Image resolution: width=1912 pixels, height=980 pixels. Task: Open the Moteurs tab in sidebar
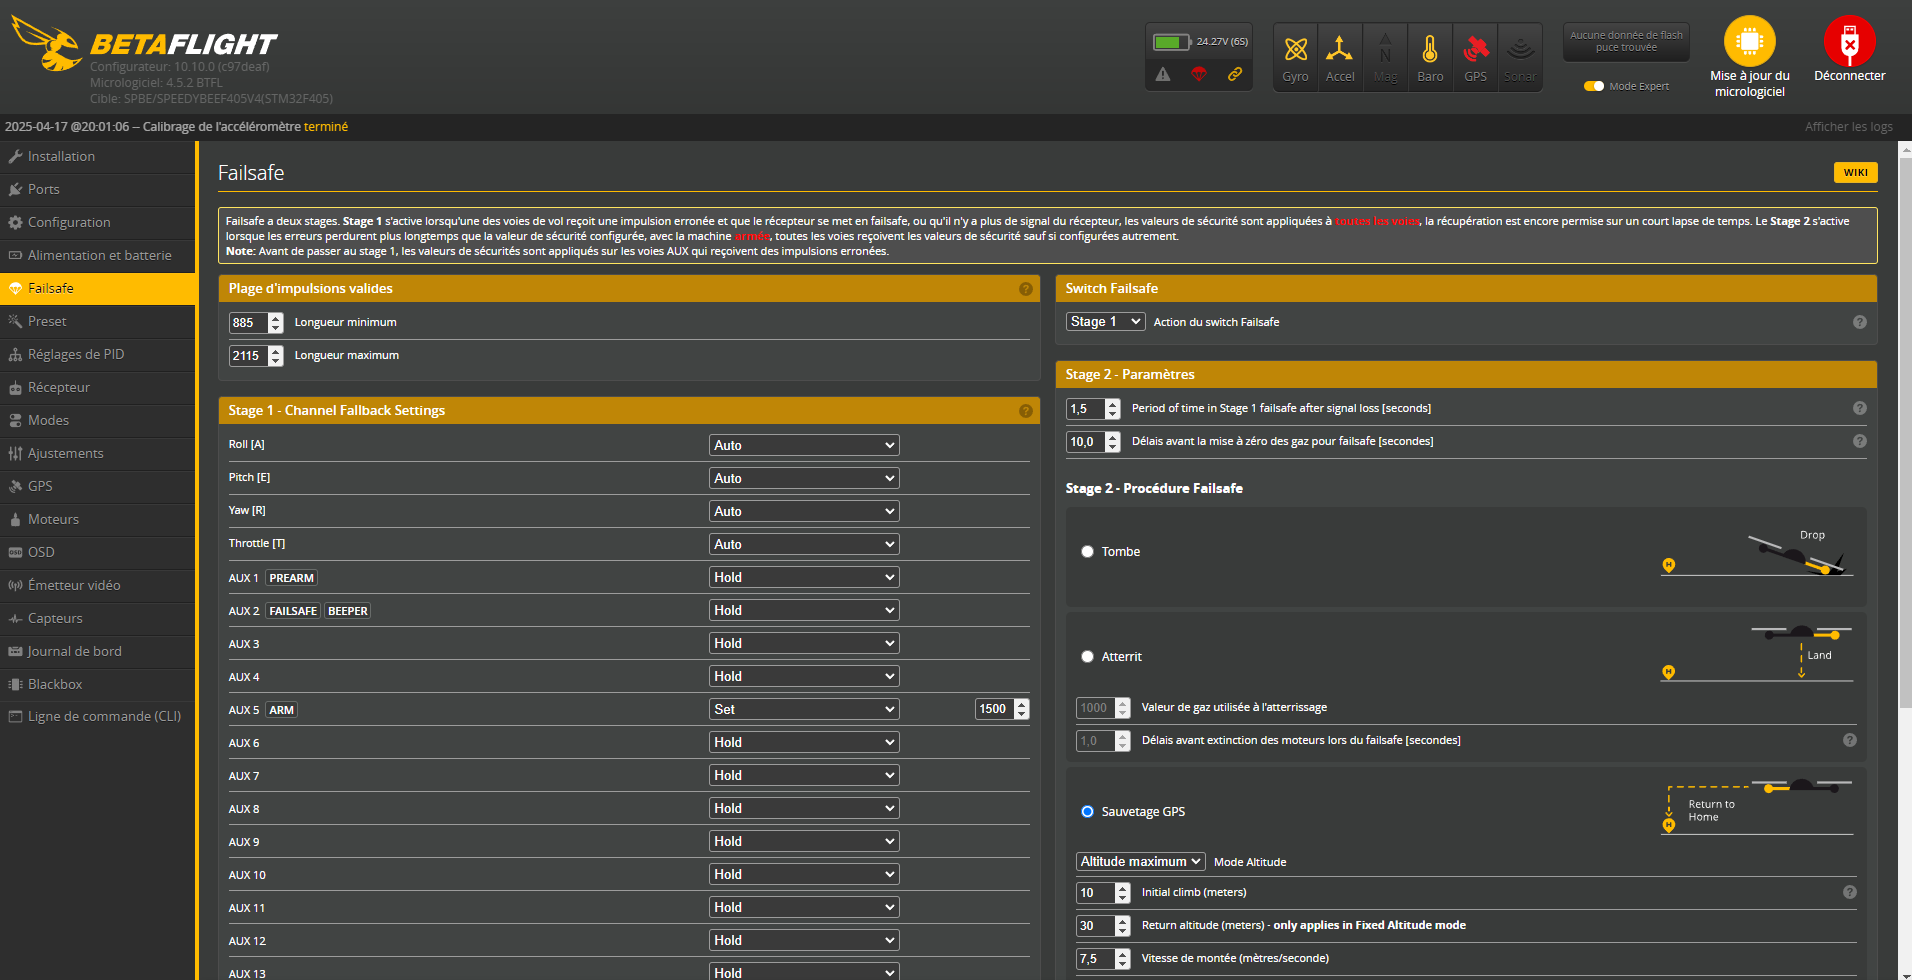click(x=53, y=519)
